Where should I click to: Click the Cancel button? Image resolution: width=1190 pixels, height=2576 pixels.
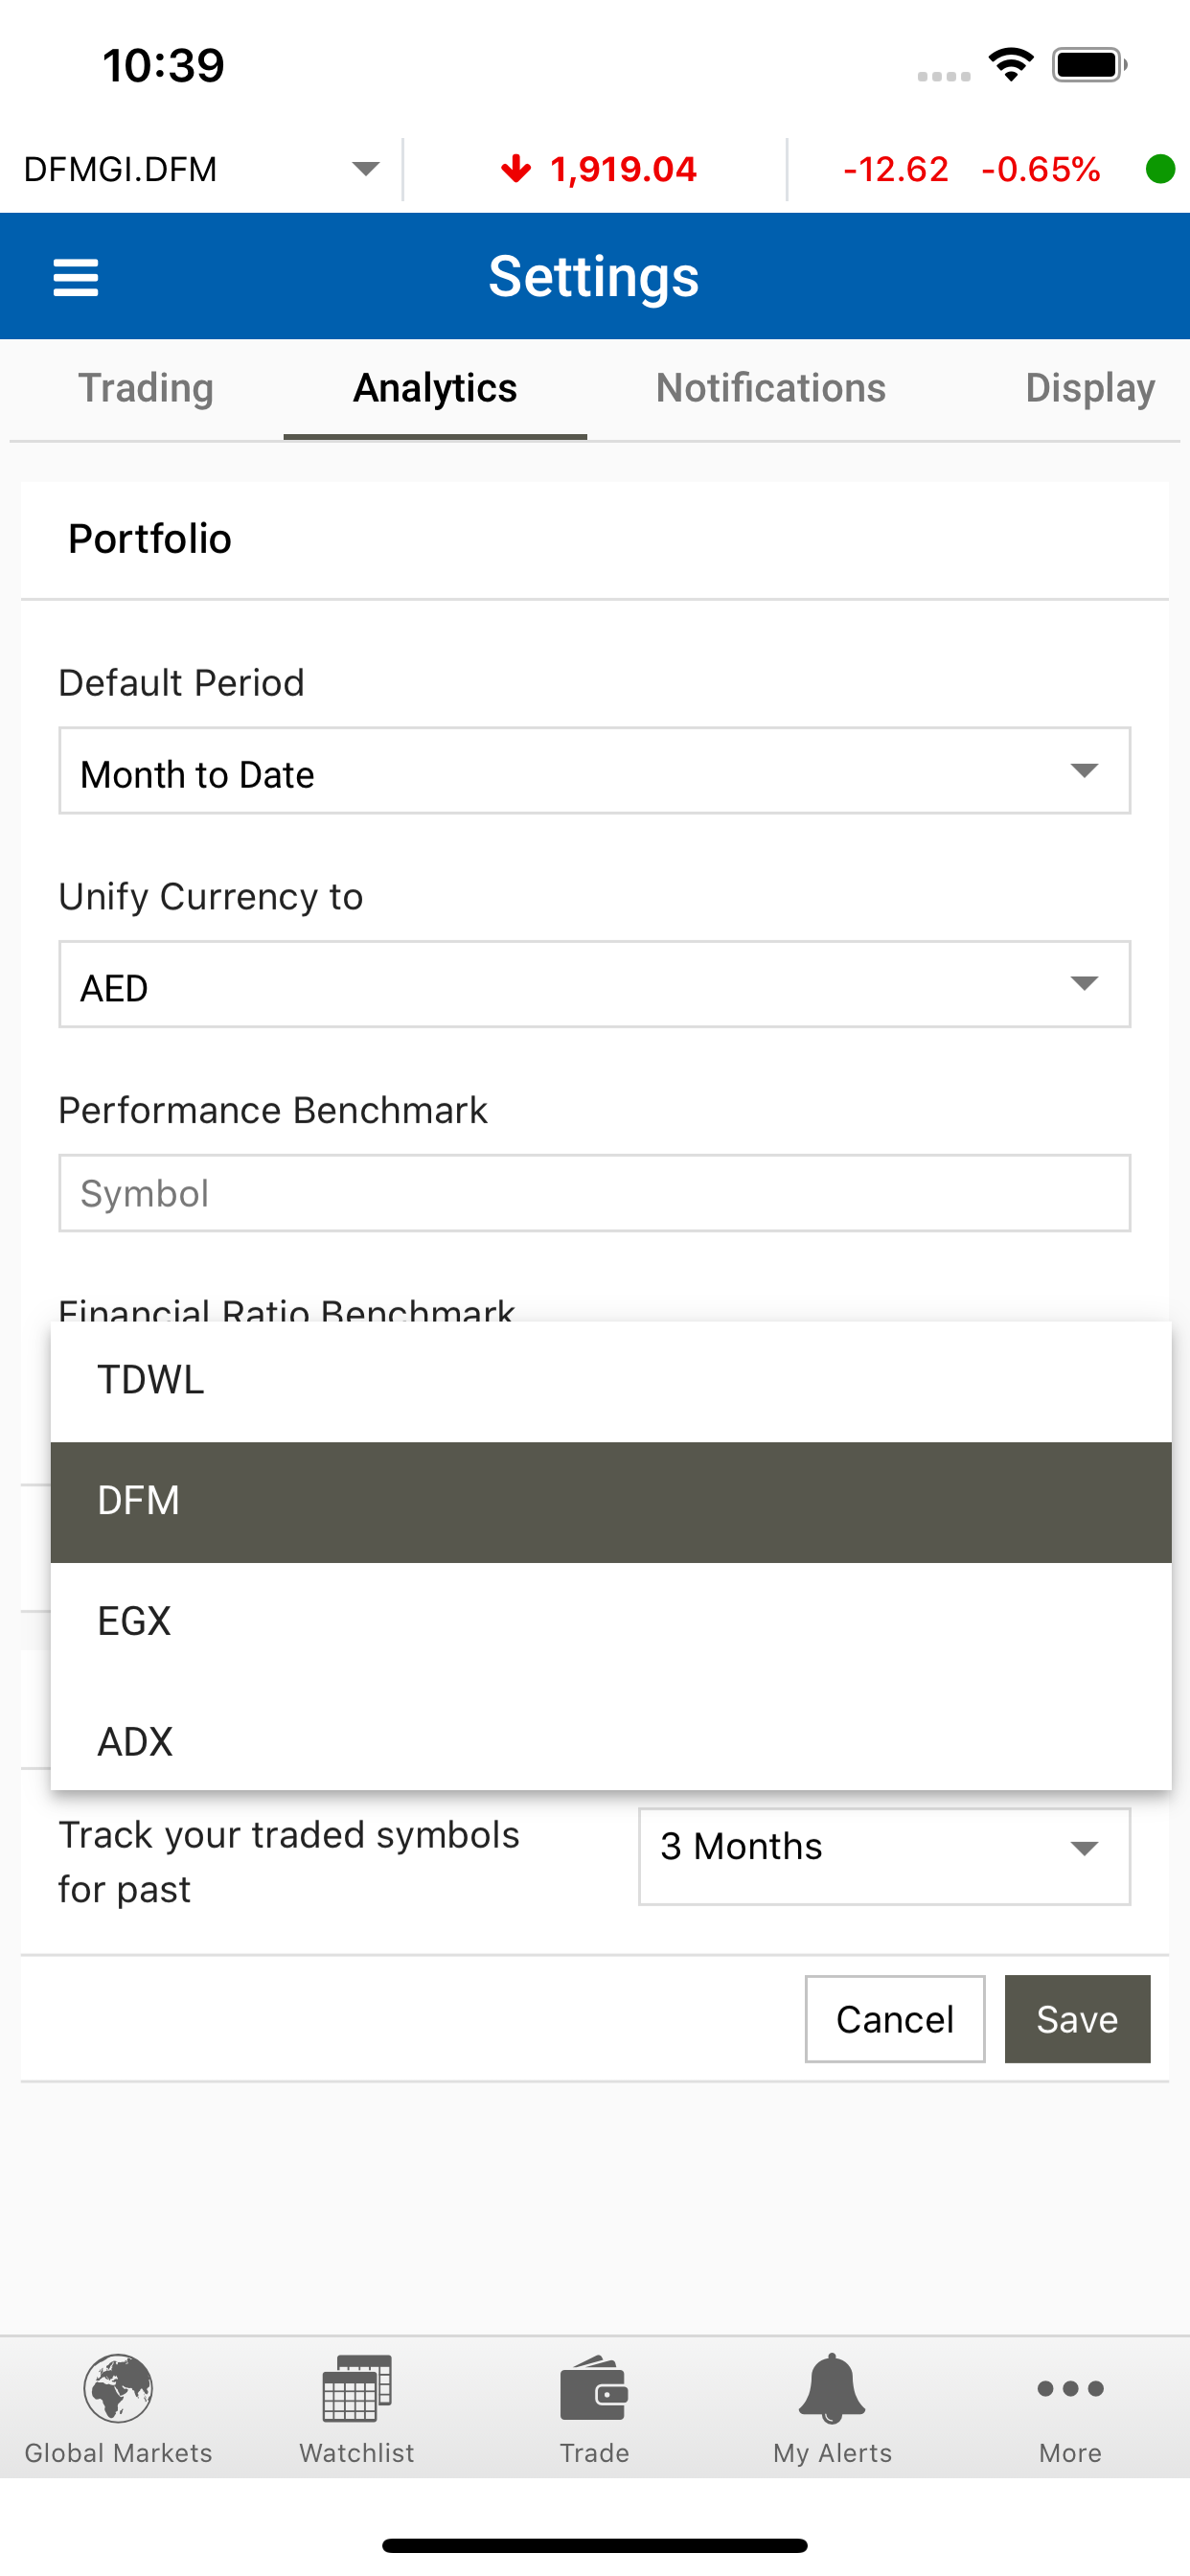click(x=895, y=2018)
